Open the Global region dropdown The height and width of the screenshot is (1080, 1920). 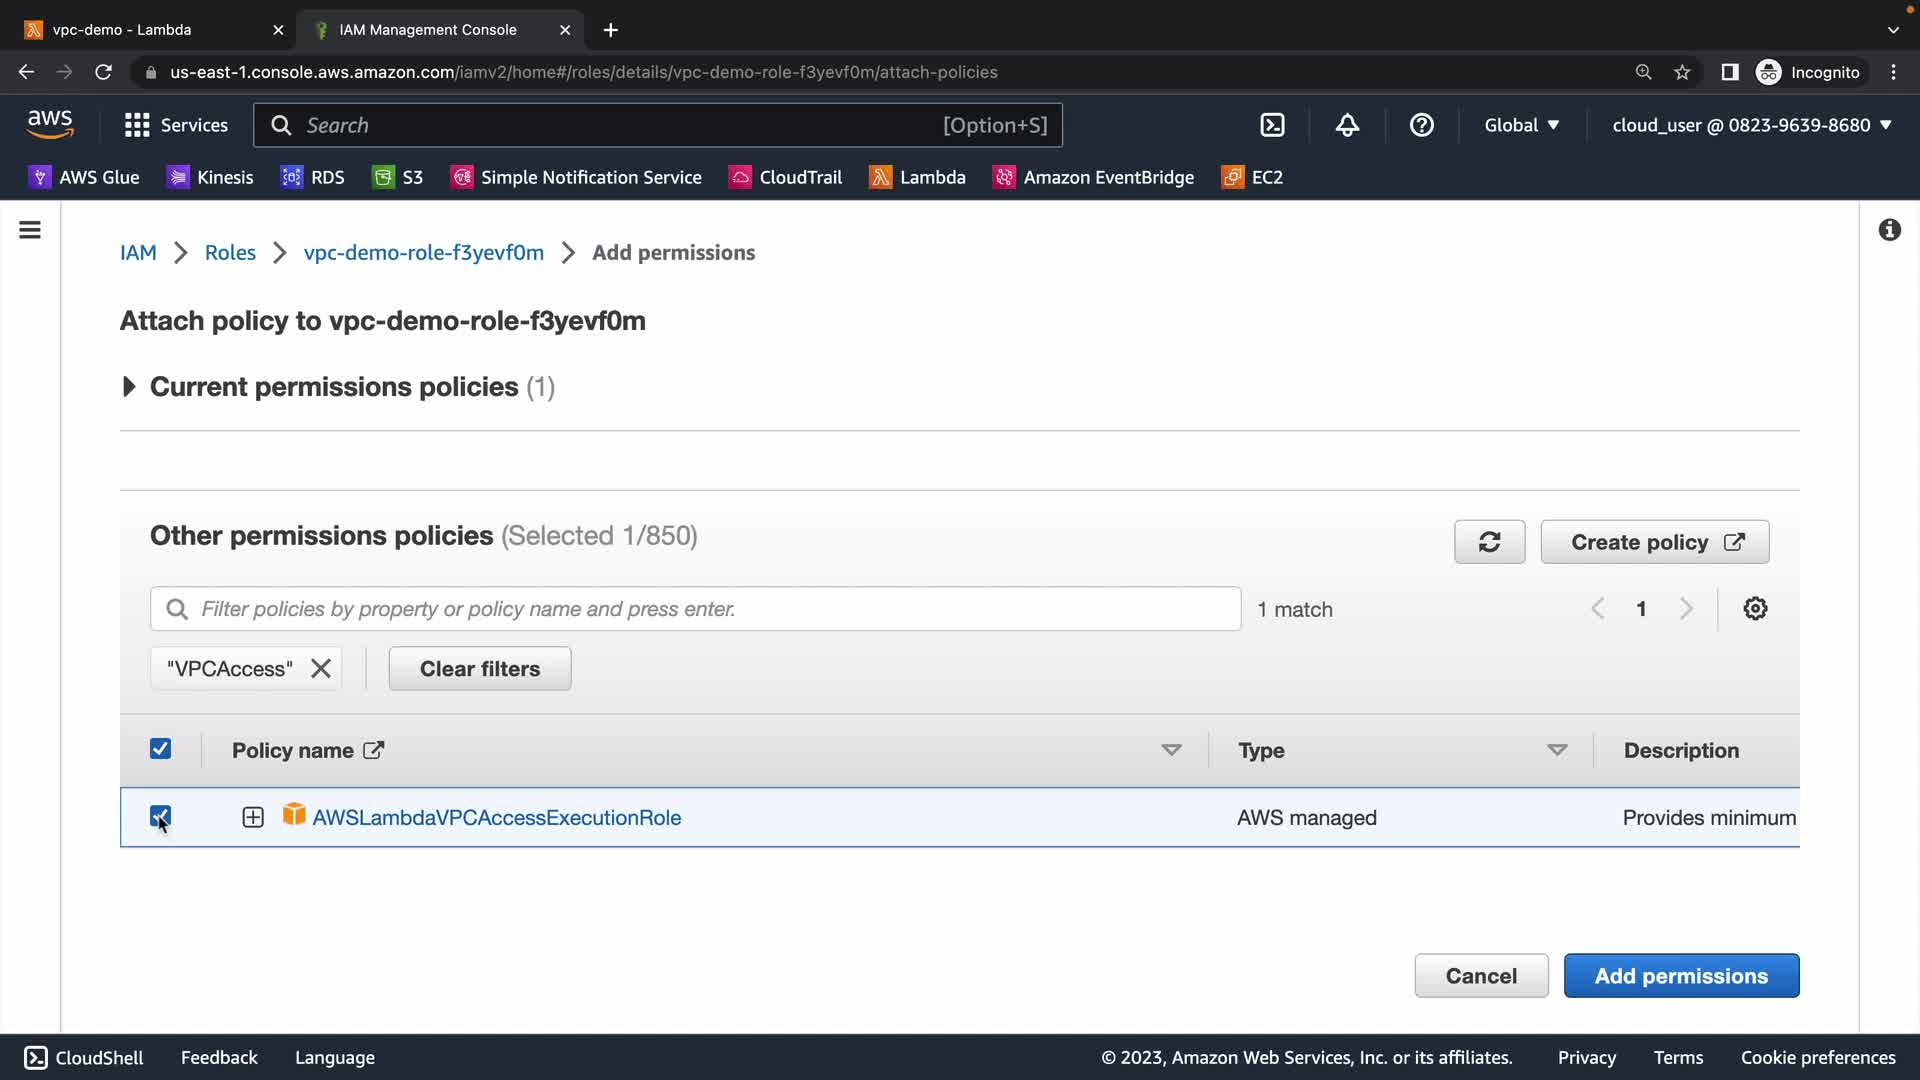coord(1521,125)
